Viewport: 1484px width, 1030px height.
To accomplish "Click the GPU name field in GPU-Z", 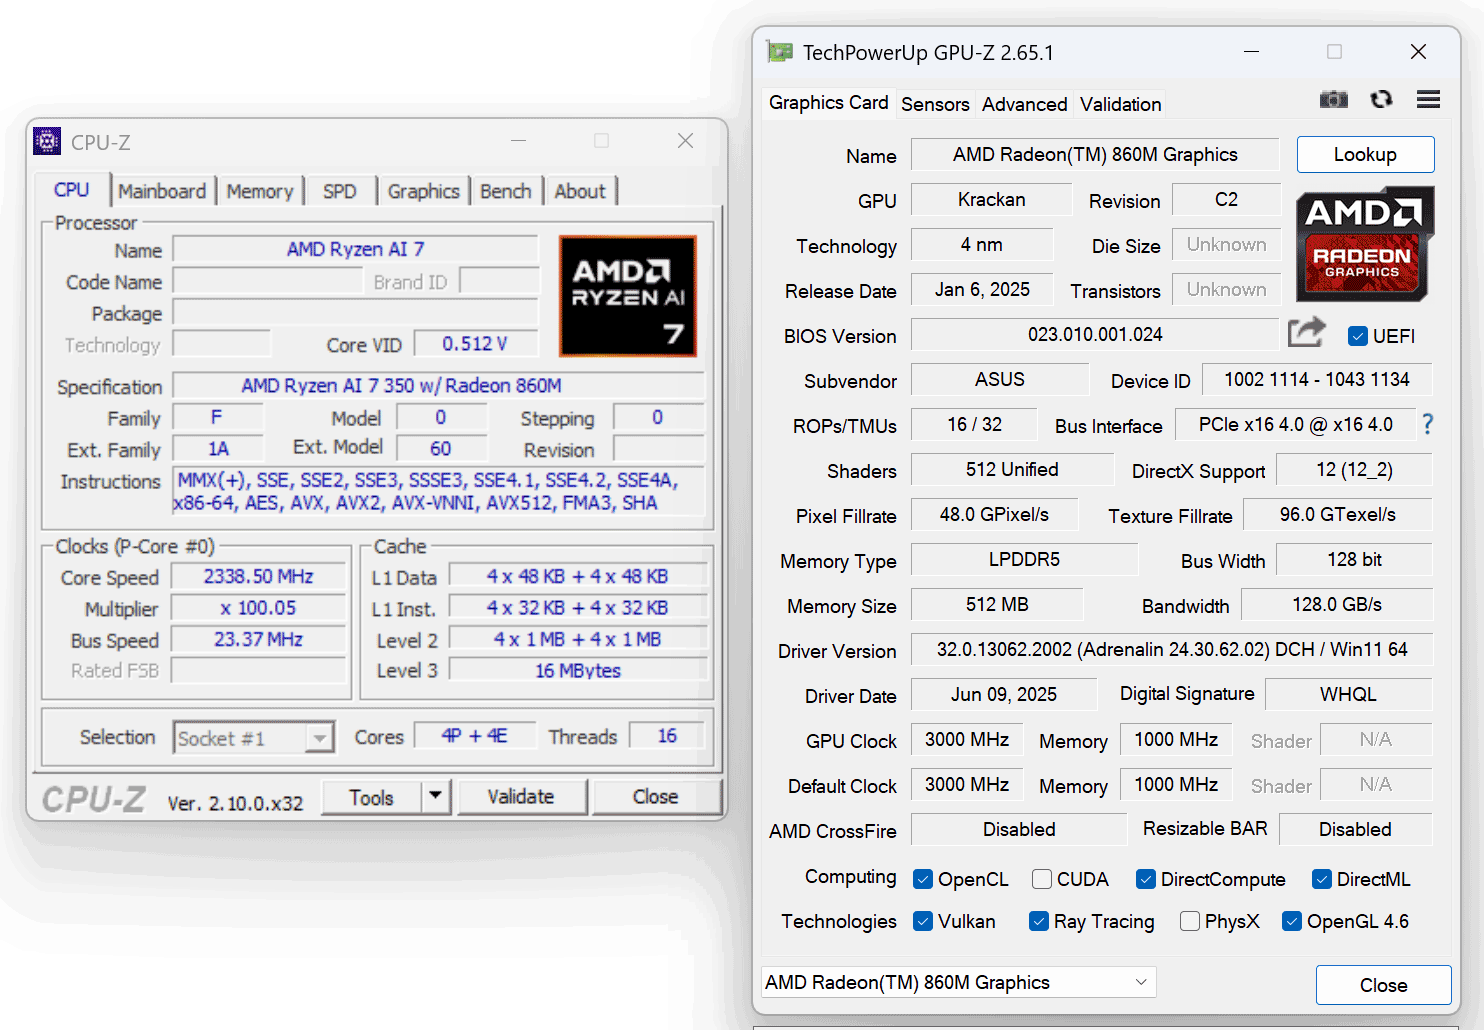I will click(1095, 154).
